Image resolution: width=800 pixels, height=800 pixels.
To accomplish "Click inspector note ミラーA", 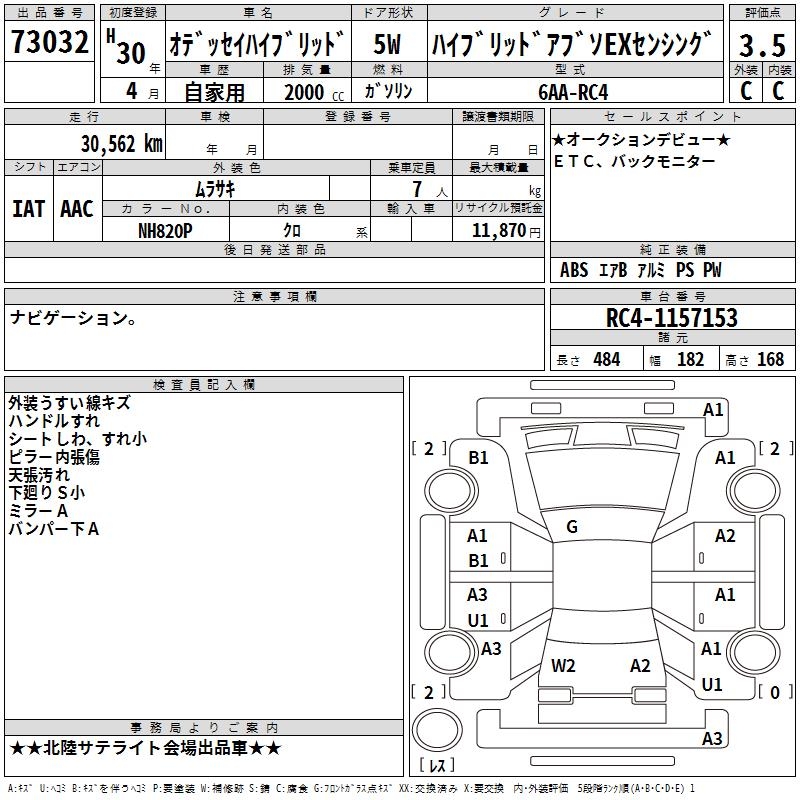I will pyautogui.click(x=38, y=511).
